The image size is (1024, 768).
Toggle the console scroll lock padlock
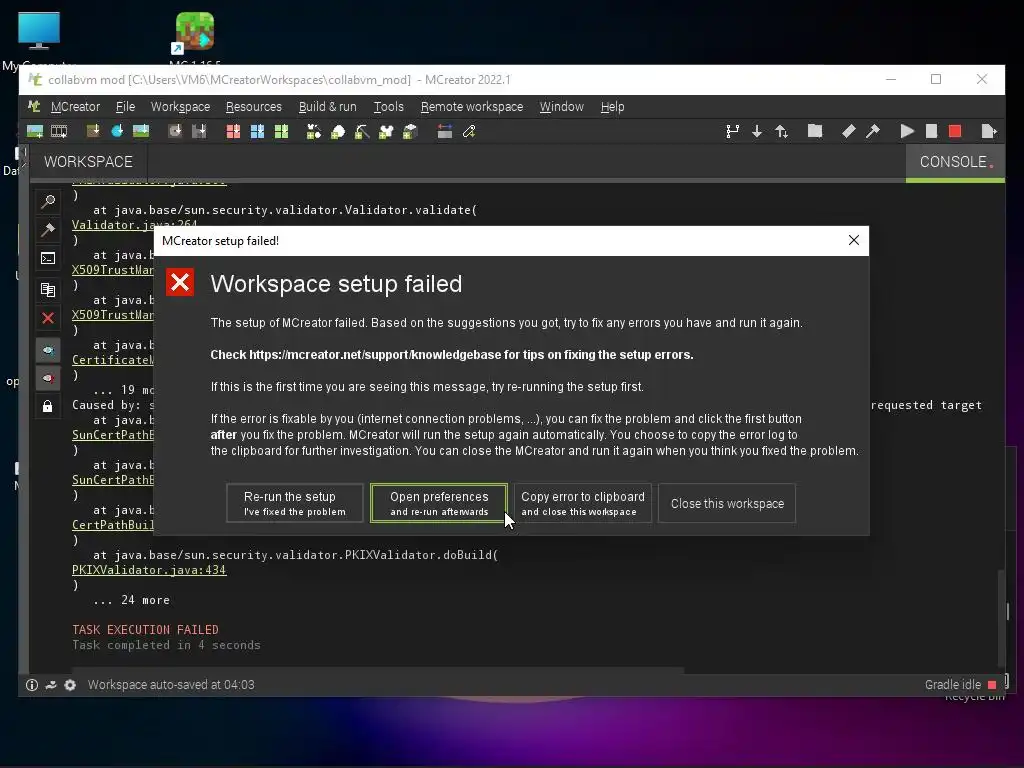(48, 406)
